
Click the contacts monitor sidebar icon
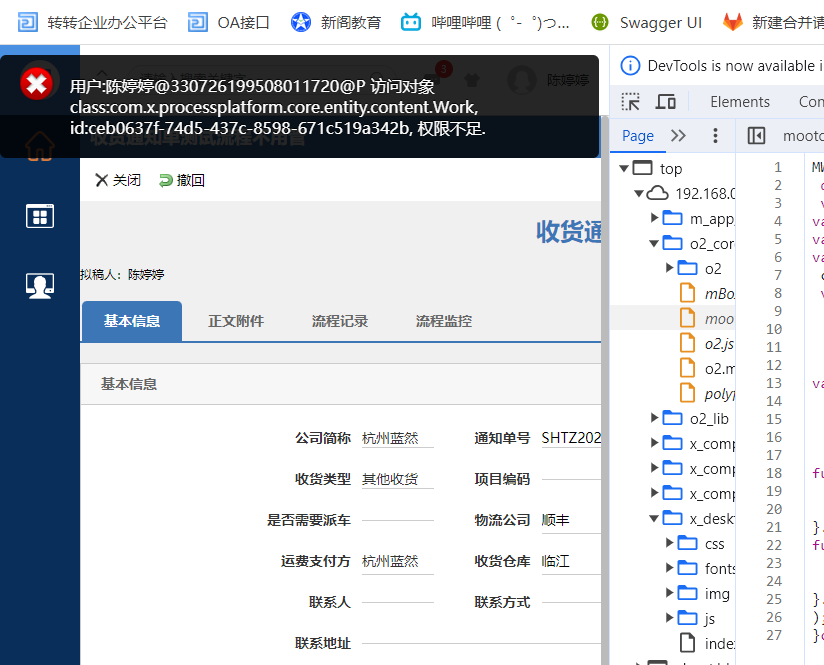(x=40, y=285)
